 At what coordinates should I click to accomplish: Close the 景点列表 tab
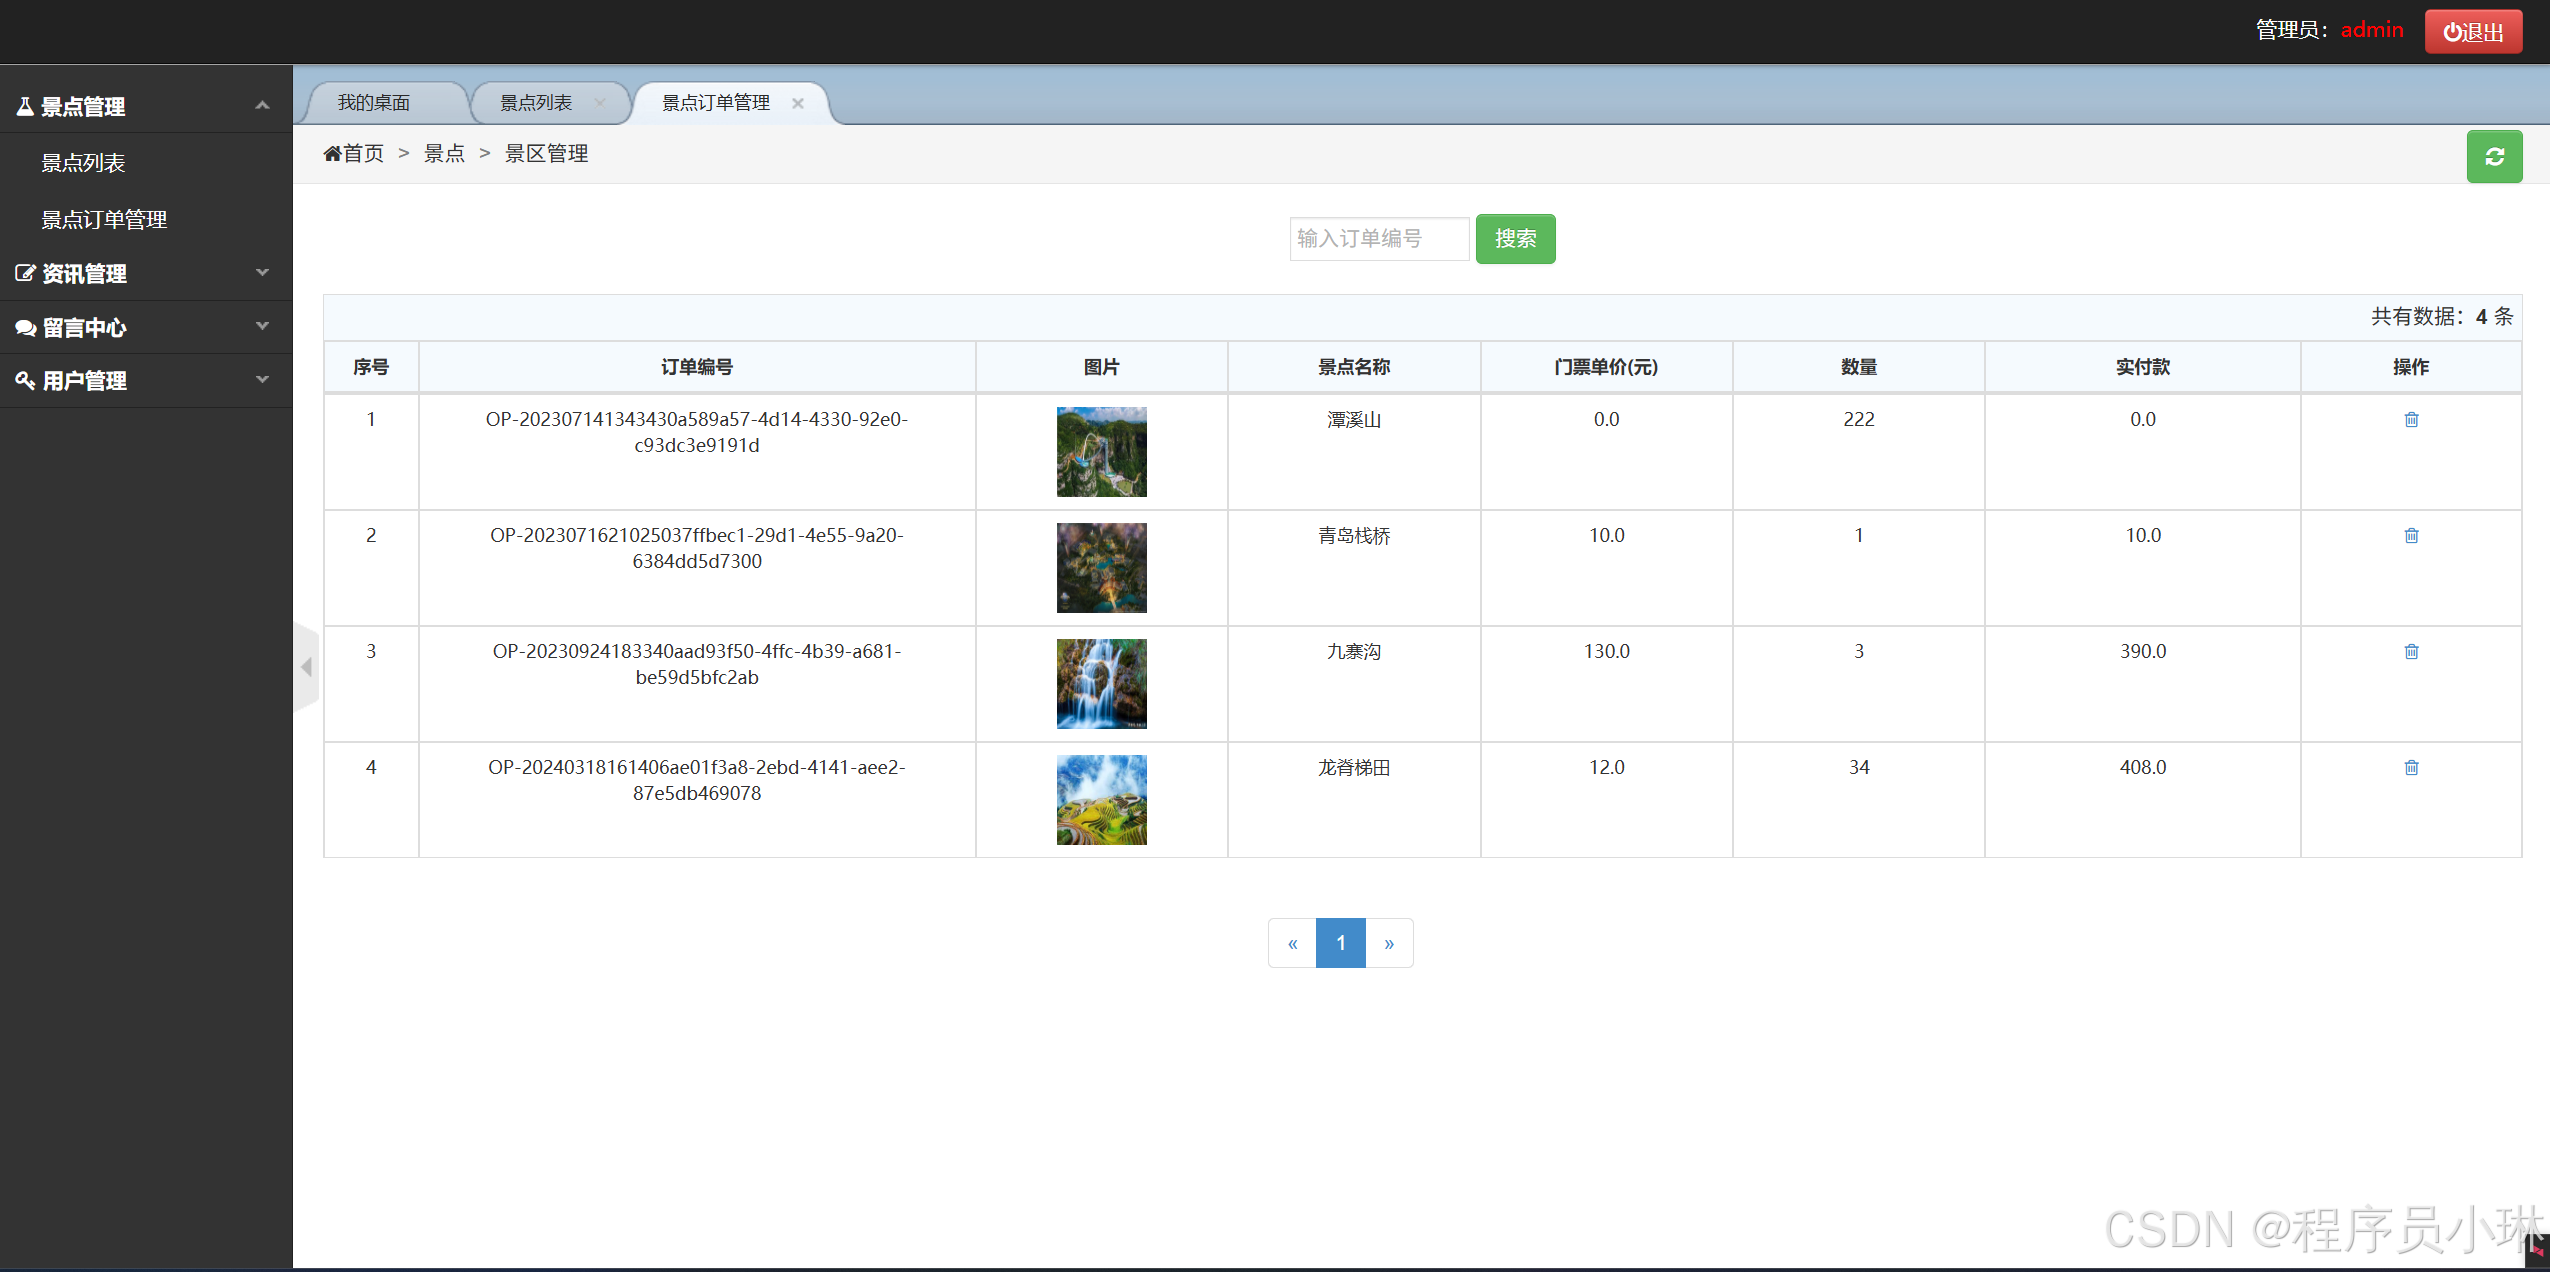[600, 102]
